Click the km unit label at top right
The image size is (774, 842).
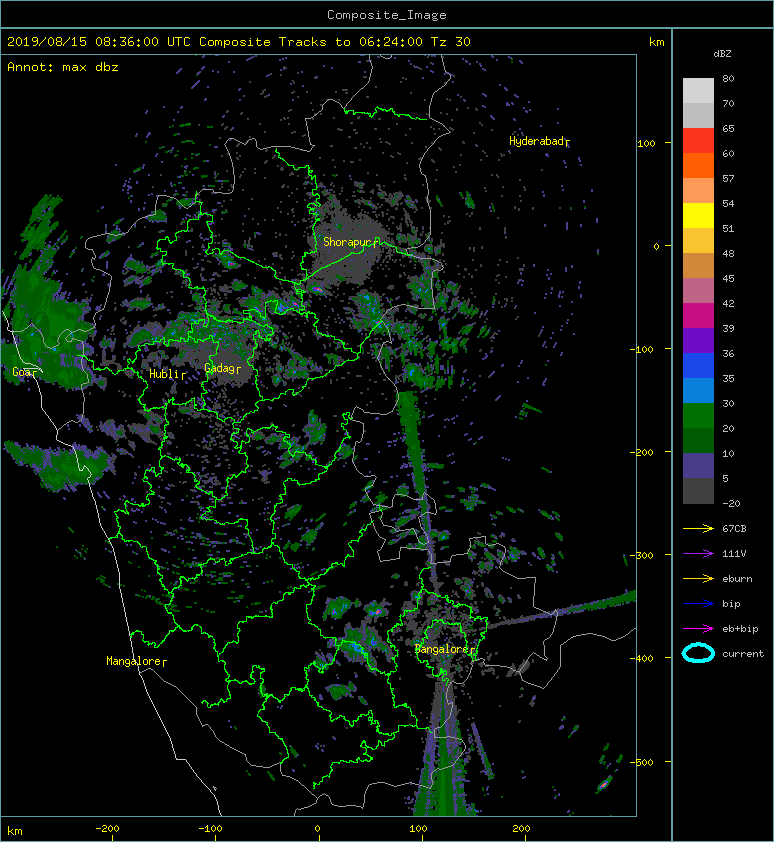click(656, 42)
